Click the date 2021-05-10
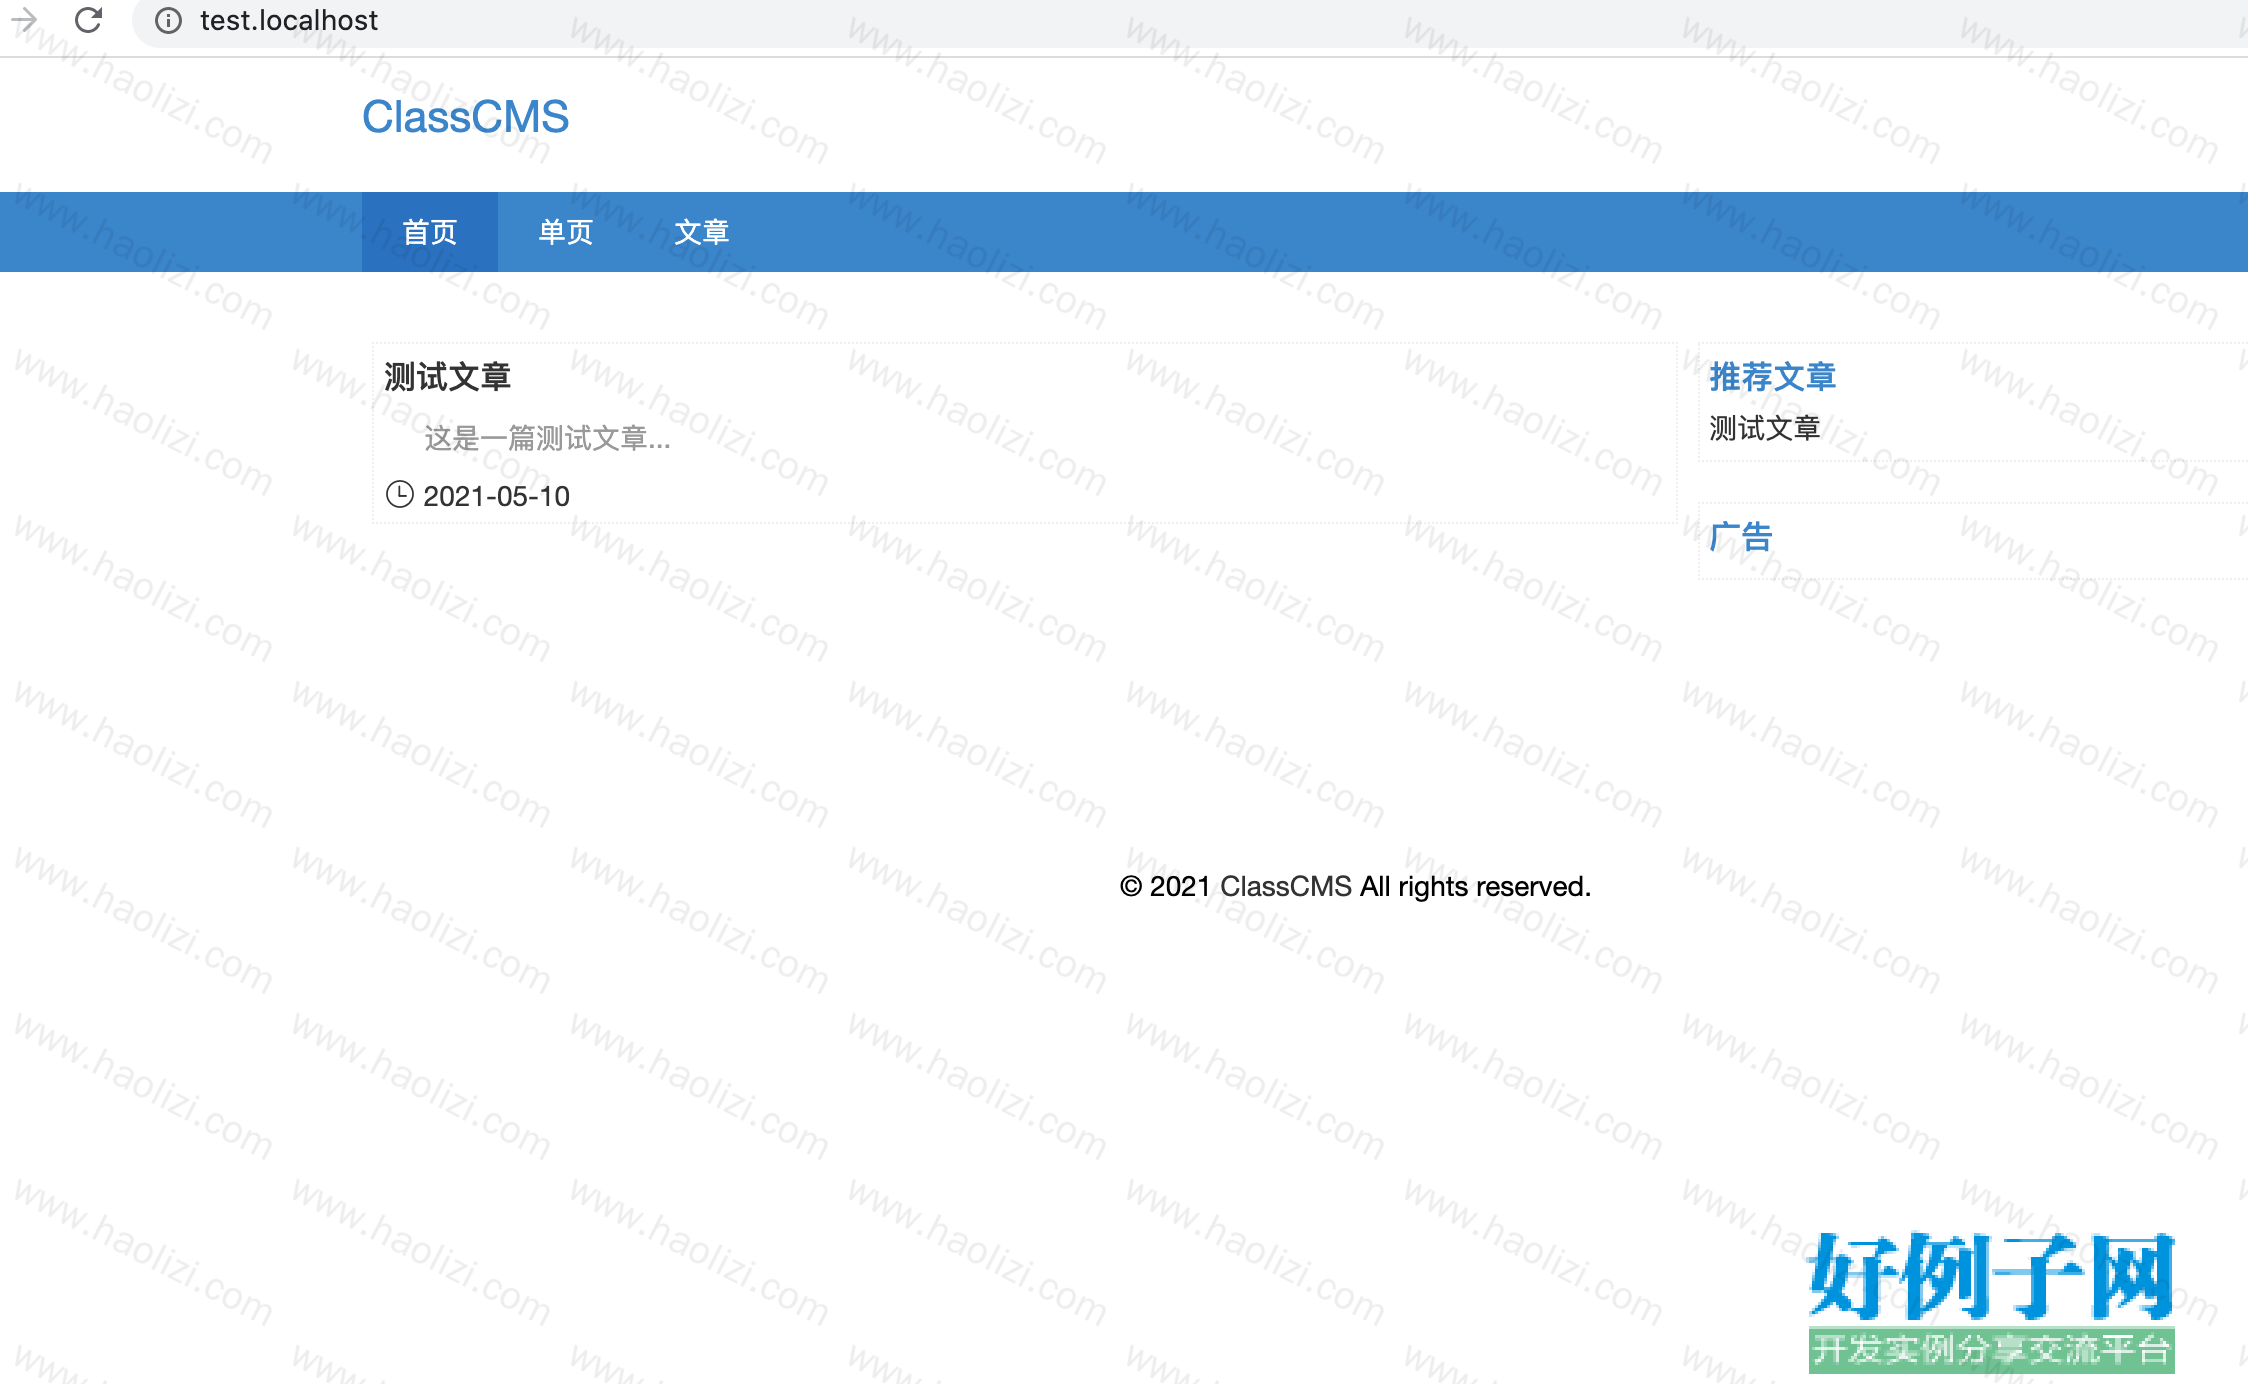Viewport: 2248px width, 1384px height. tap(496, 496)
